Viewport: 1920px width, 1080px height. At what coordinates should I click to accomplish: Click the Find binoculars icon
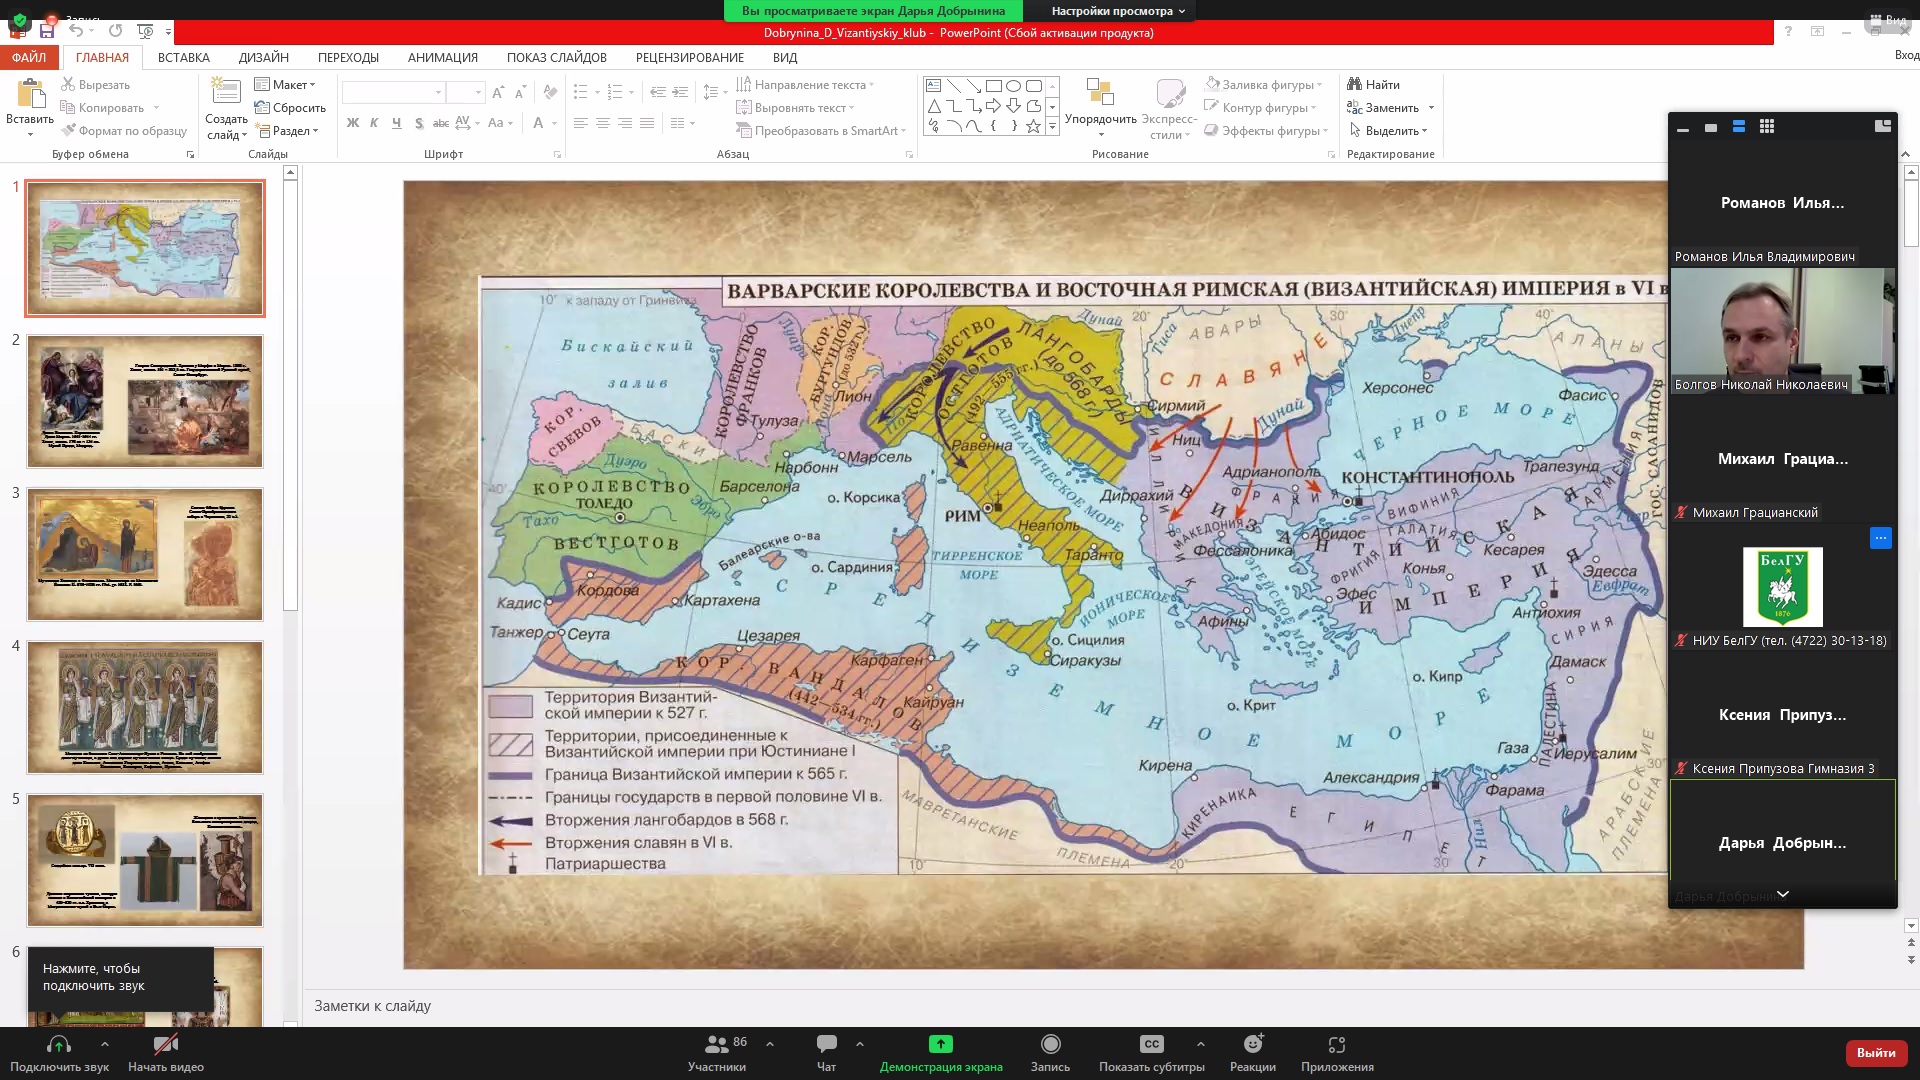click(1355, 84)
